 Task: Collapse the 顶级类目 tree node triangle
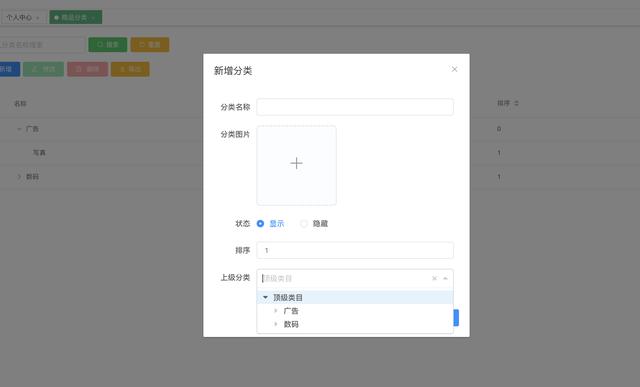point(265,298)
